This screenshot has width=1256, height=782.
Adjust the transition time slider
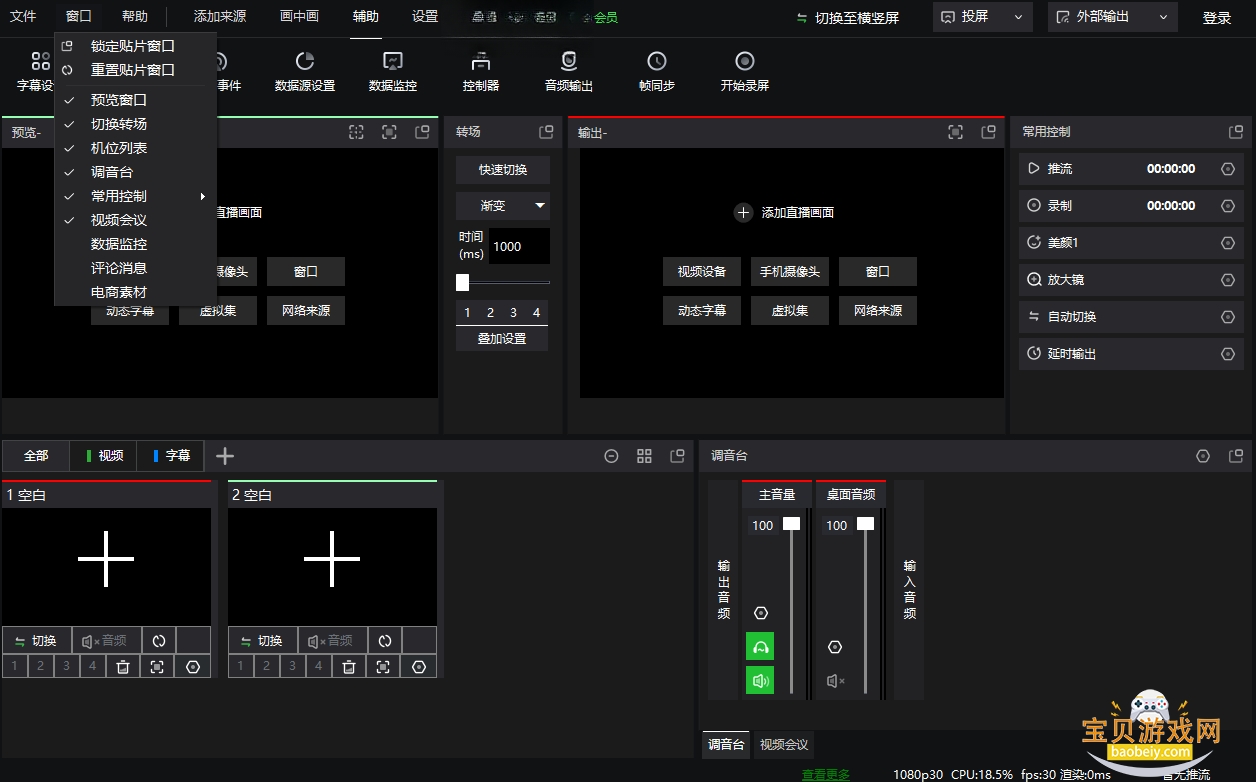pos(462,283)
